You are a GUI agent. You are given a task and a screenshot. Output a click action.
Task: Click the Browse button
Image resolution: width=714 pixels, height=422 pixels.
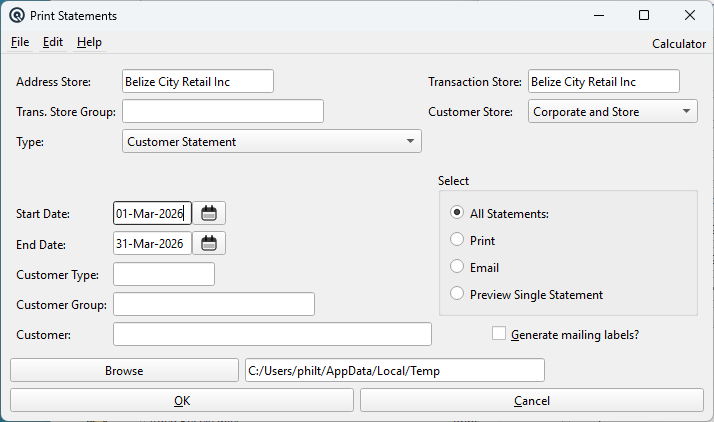click(x=124, y=370)
